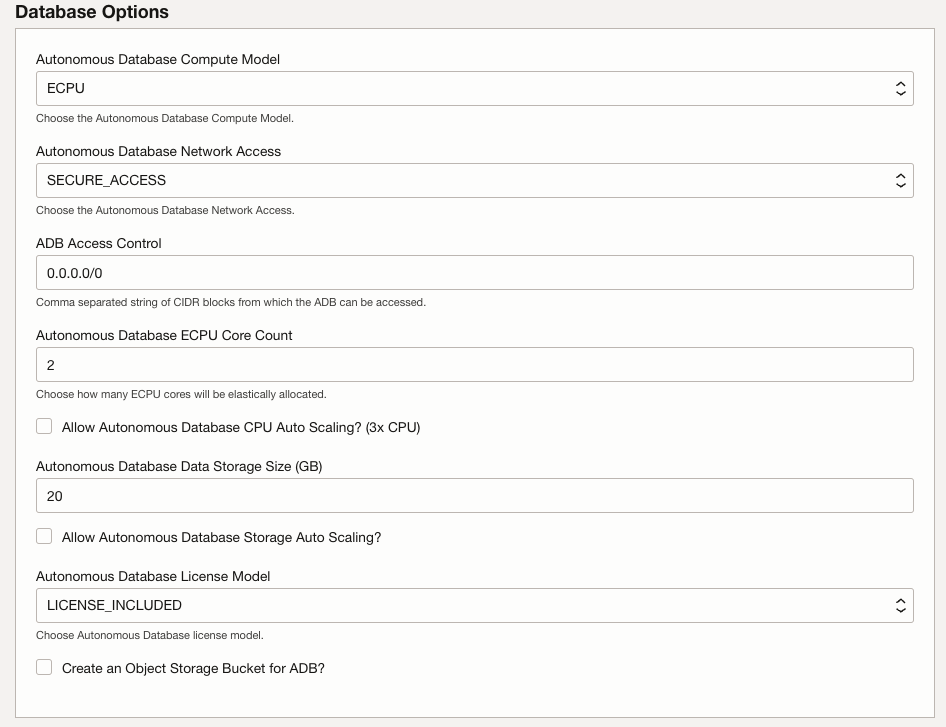Open the ECPU compute model selector

[x=400, y=88]
